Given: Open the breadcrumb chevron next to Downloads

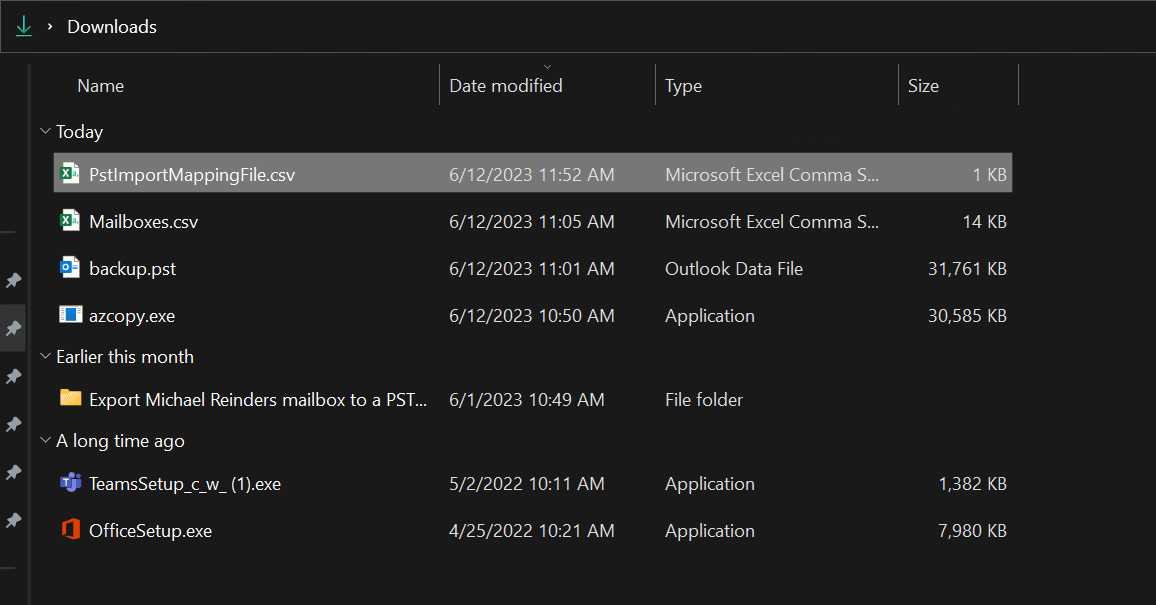Looking at the screenshot, I should coord(49,26).
